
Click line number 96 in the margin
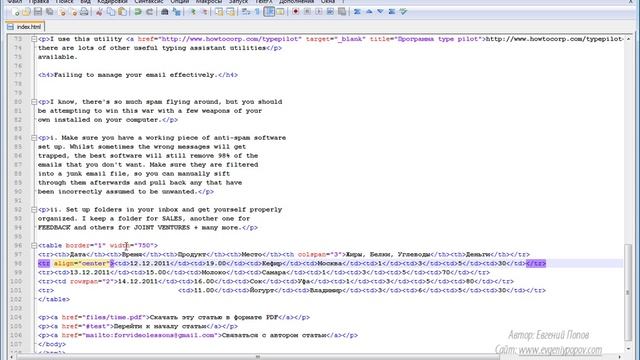[18, 246]
